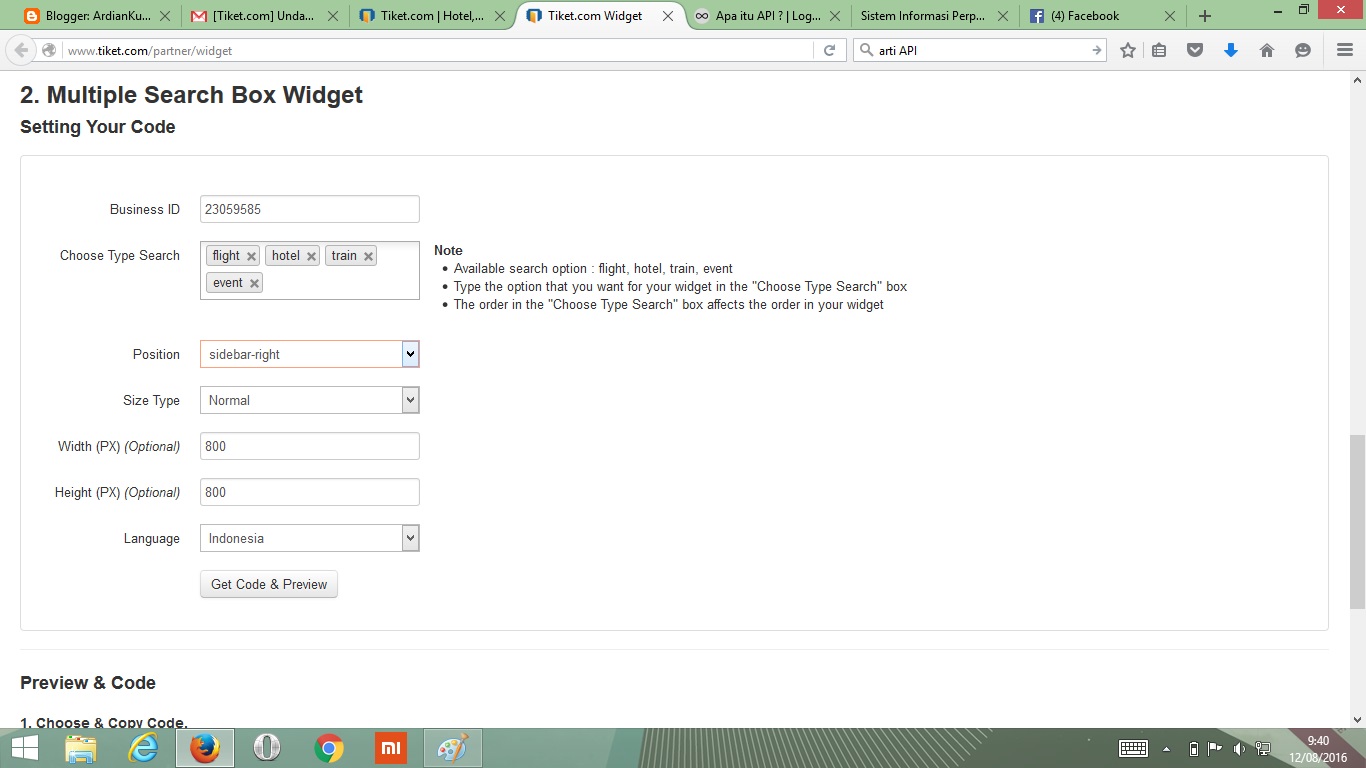1366x768 pixels.
Task: Switch to the Tiket.com | Hotel tab
Action: pos(432,16)
